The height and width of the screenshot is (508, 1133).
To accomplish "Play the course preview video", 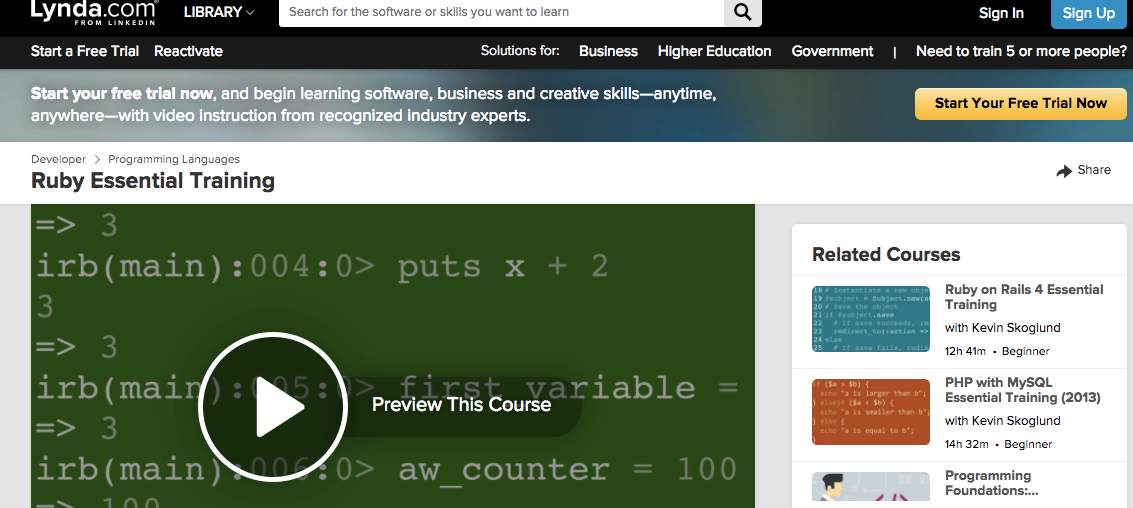I will tap(273, 406).
